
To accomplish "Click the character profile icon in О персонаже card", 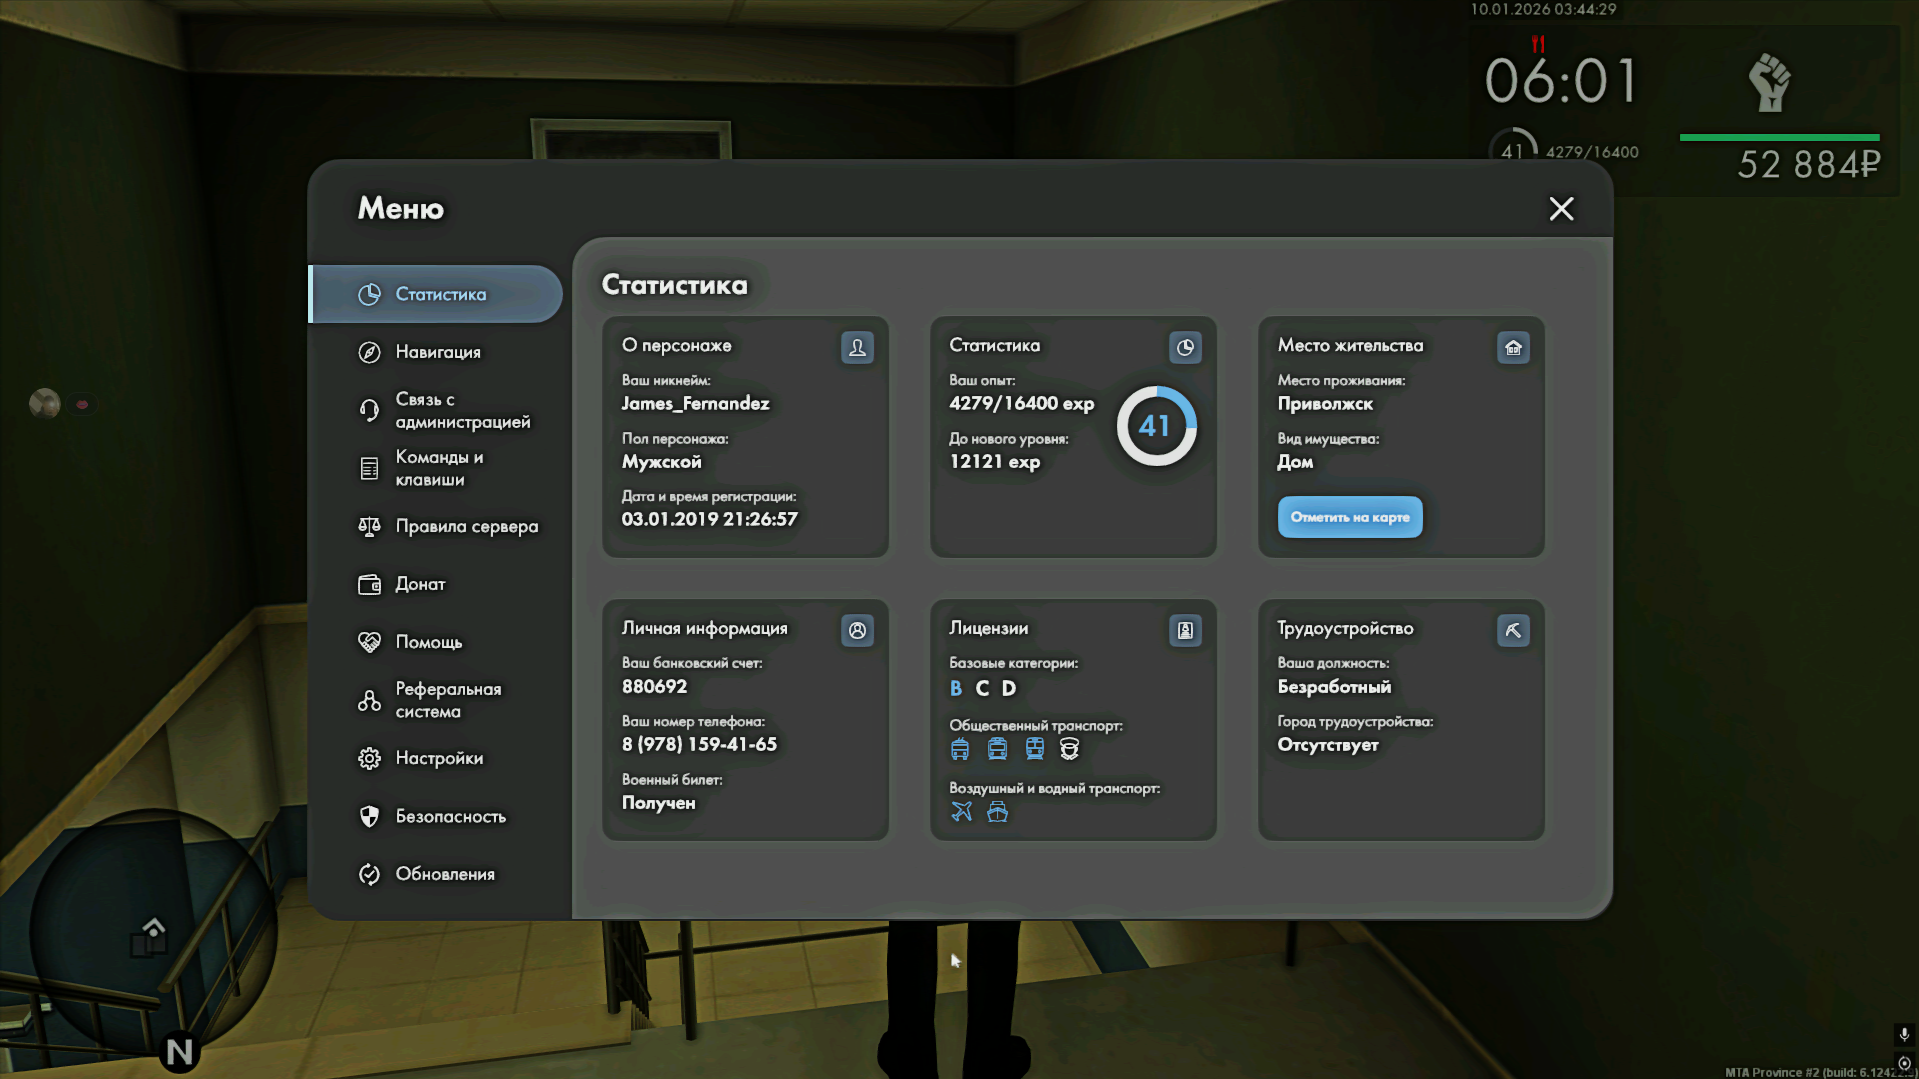I will click(857, 347).
